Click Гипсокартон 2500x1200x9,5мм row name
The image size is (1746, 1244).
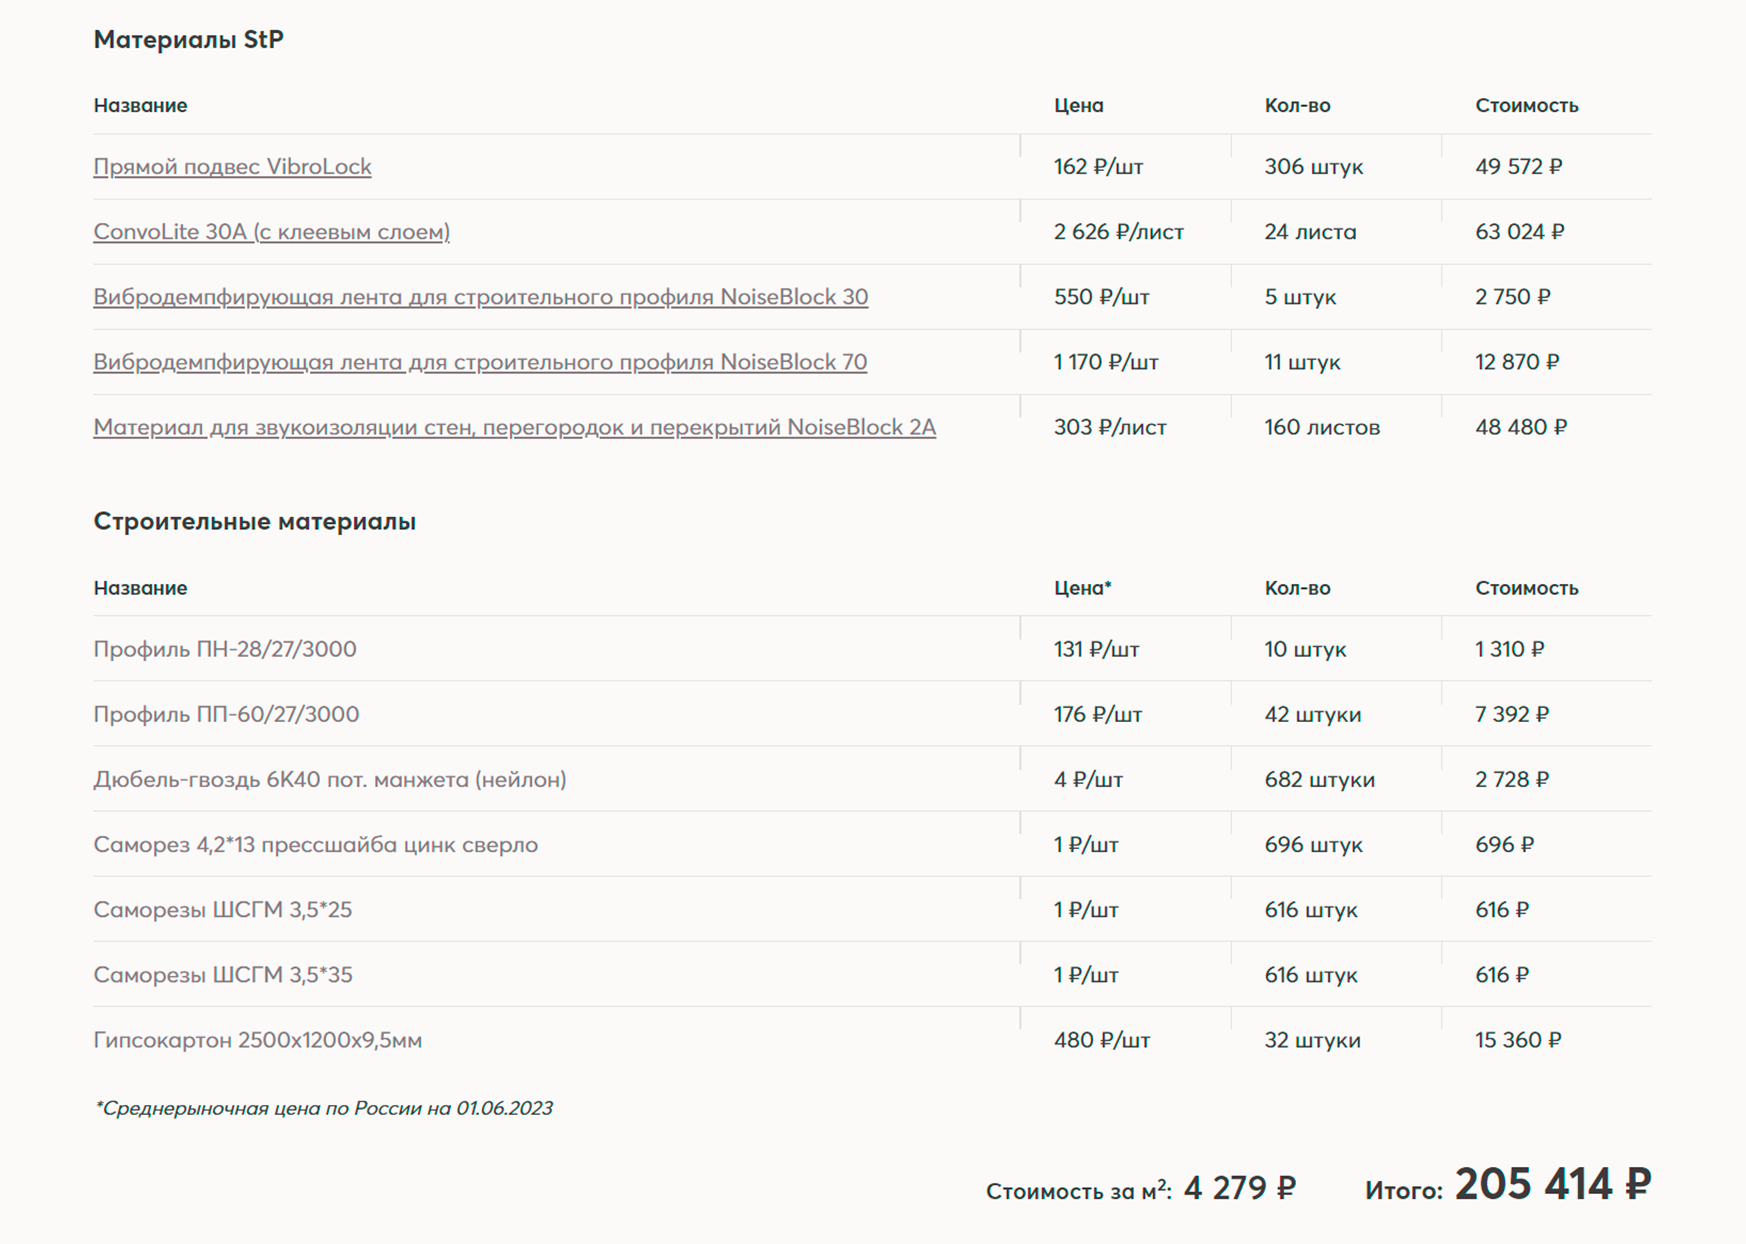pyautogui.click(x=258, y=1040)
